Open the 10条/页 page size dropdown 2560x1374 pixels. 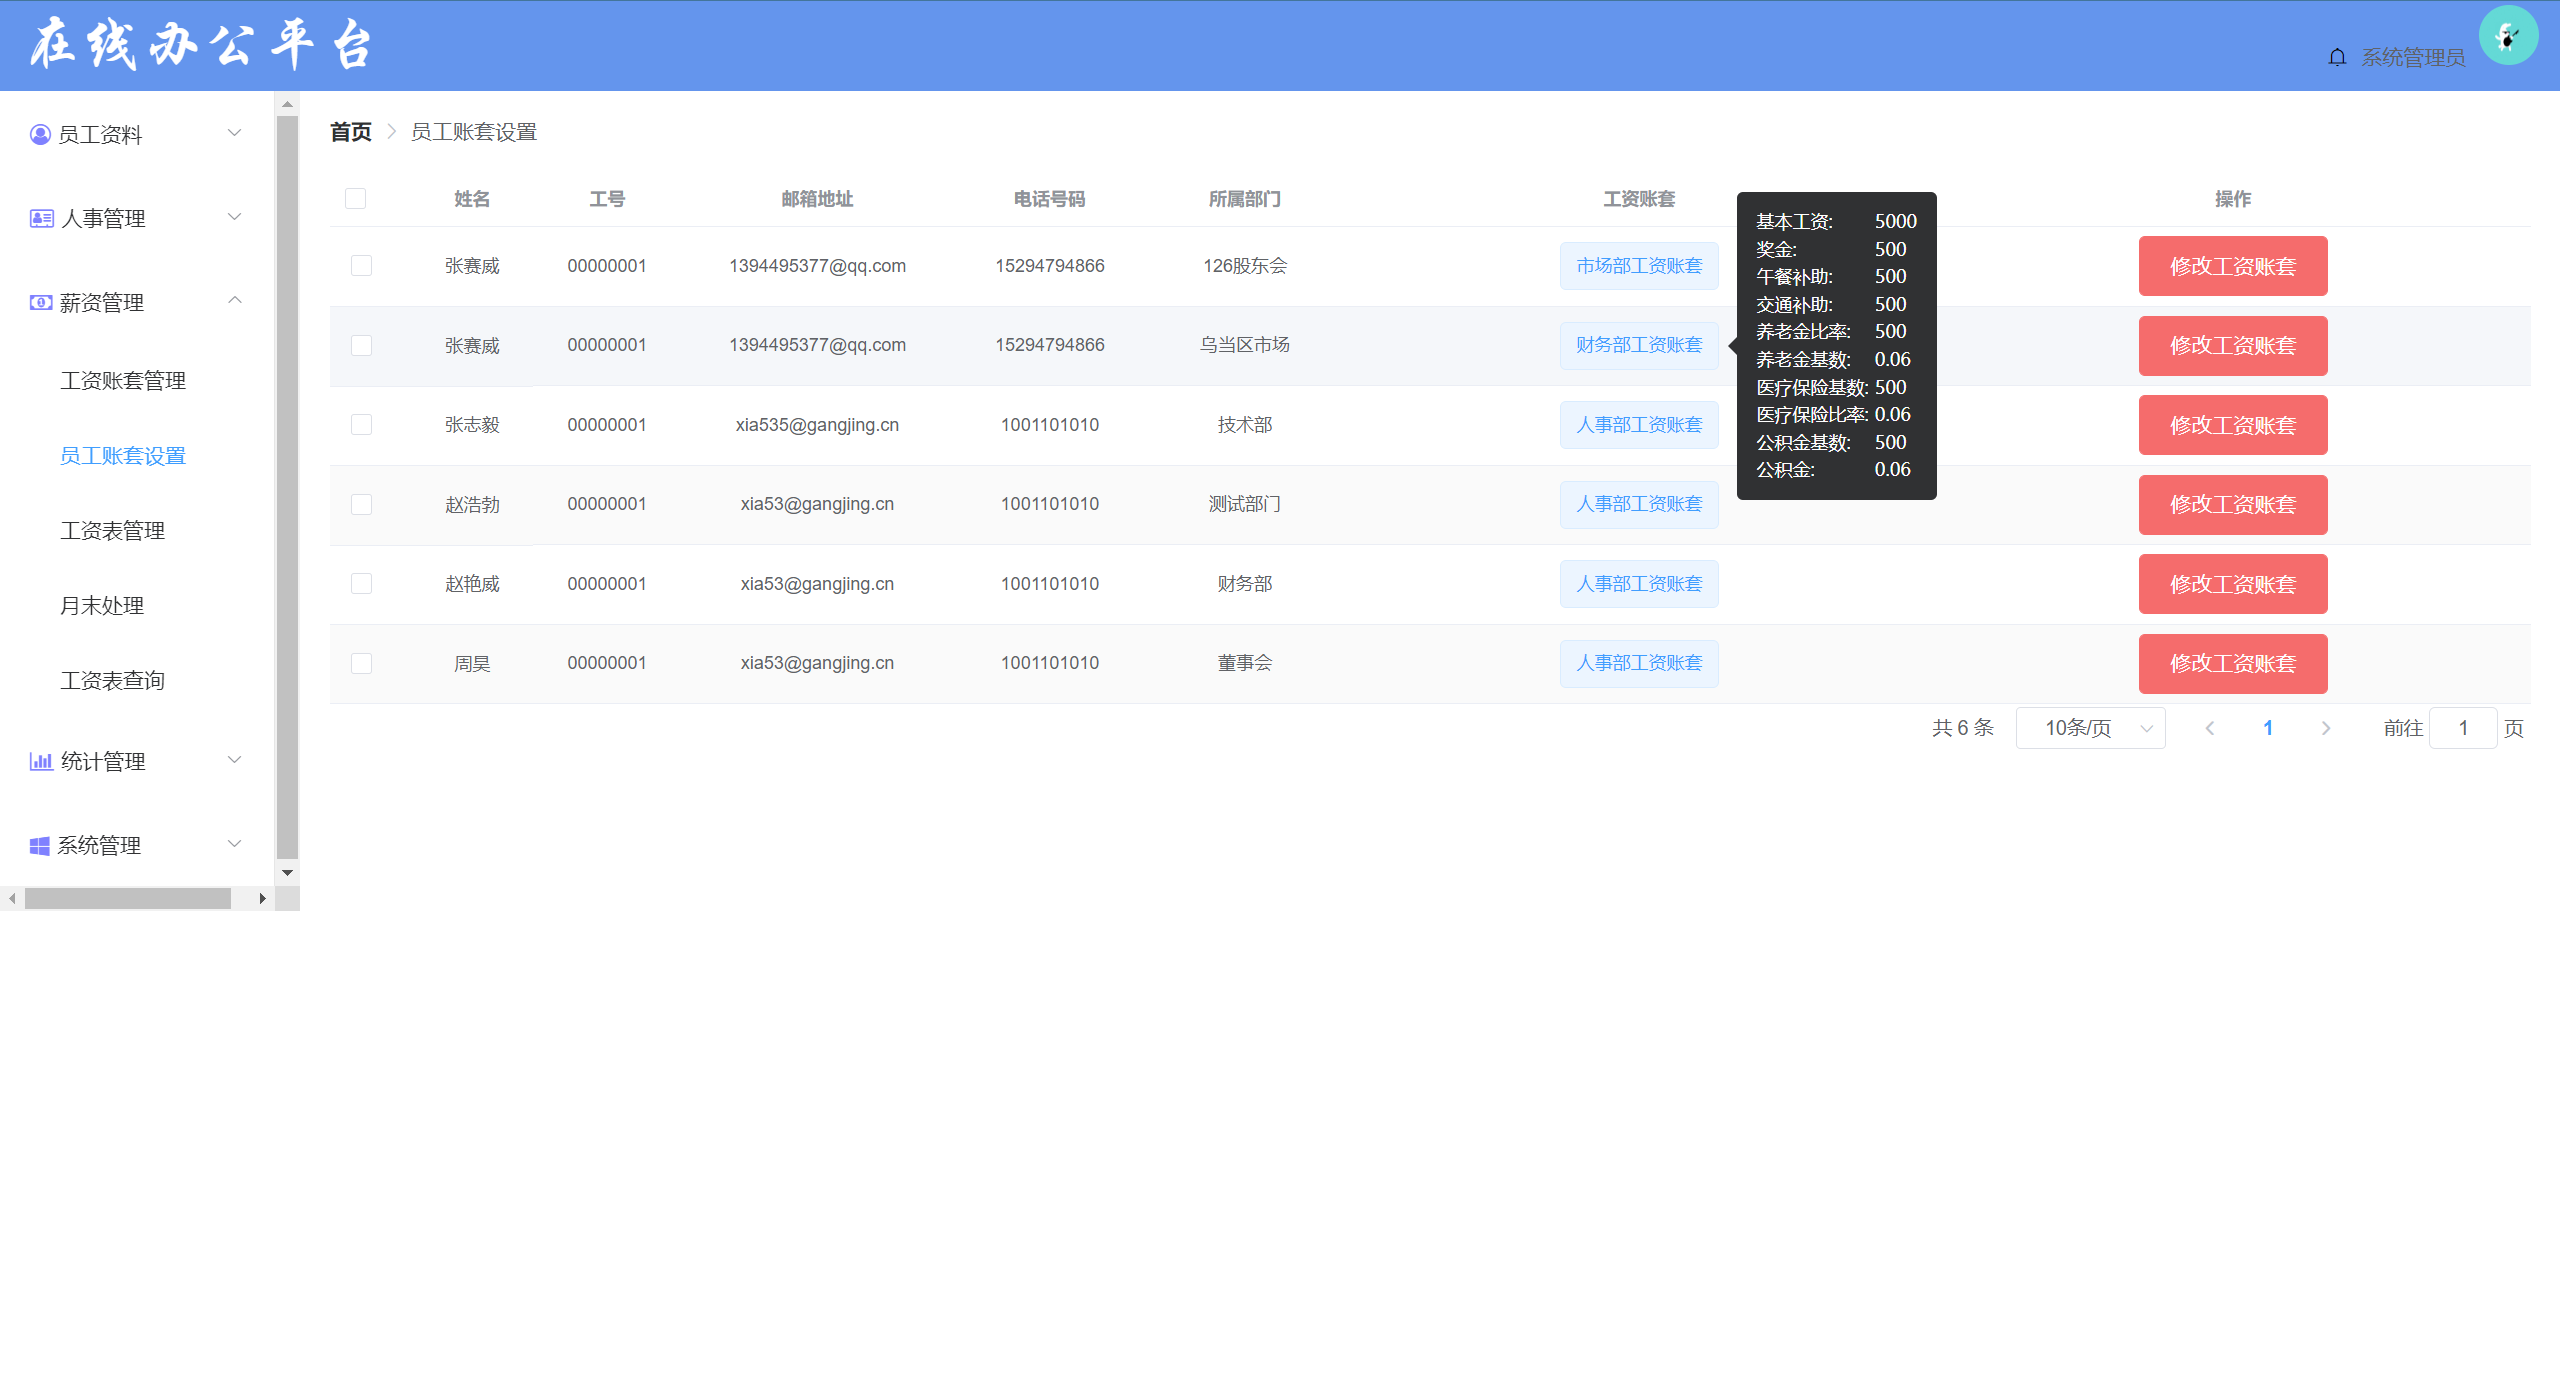pos(2090,728)
